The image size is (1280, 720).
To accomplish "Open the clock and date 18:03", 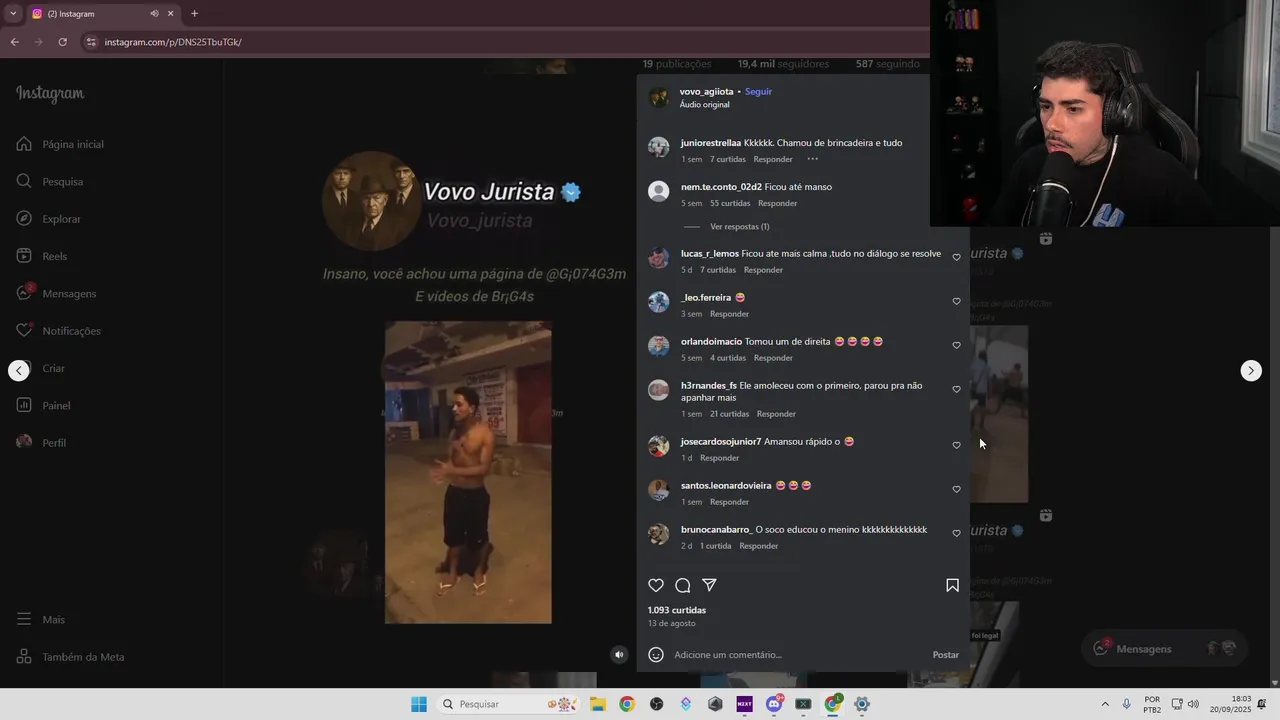I will (1229, 704).
